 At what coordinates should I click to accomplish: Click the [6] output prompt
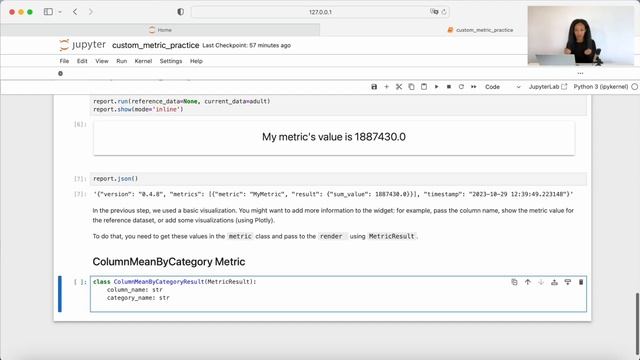(x=80, y=124)
